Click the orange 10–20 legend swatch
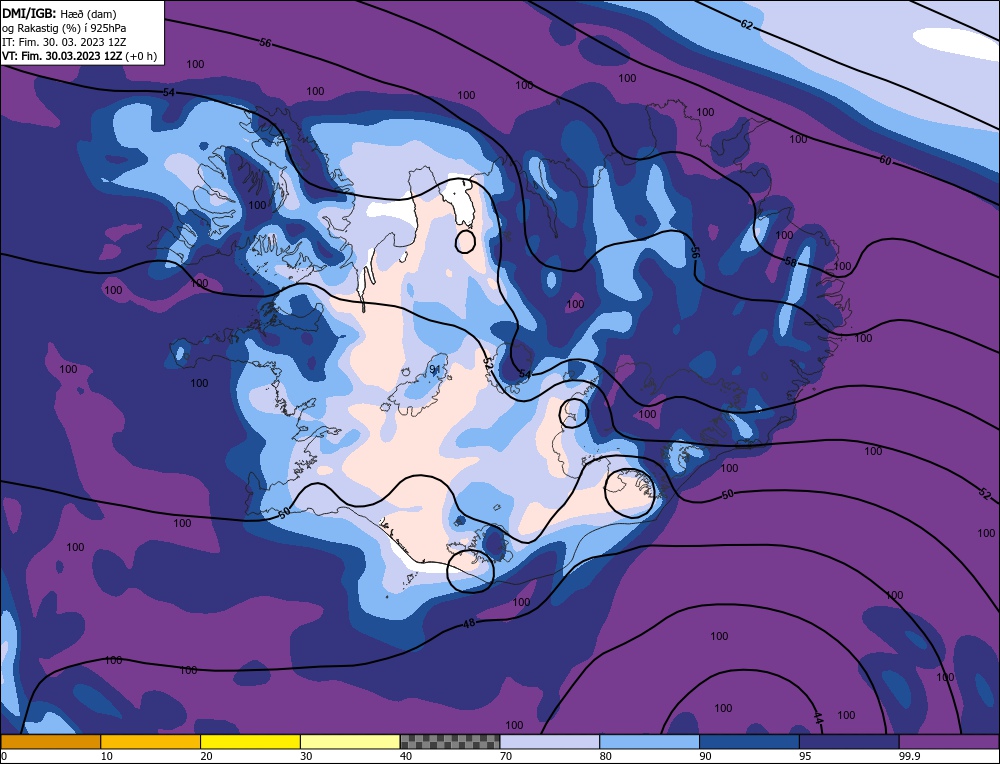This screenshot has width=1000, height=764. click(x=151, y=742)
